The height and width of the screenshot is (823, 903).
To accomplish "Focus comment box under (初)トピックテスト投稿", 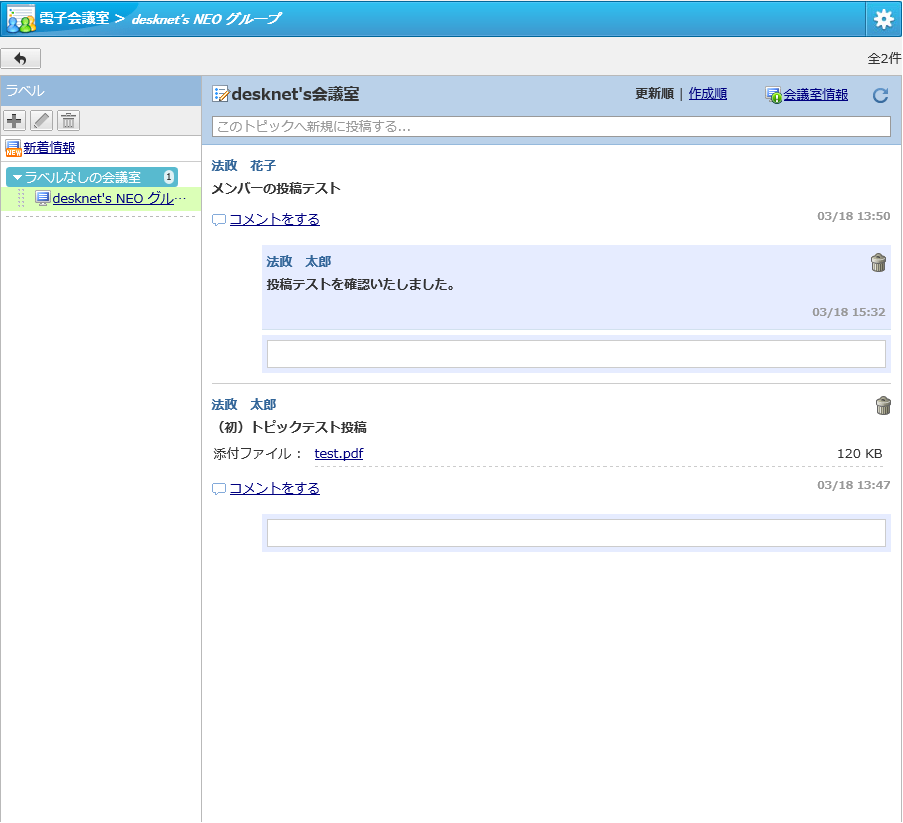I will coord(576,533).
